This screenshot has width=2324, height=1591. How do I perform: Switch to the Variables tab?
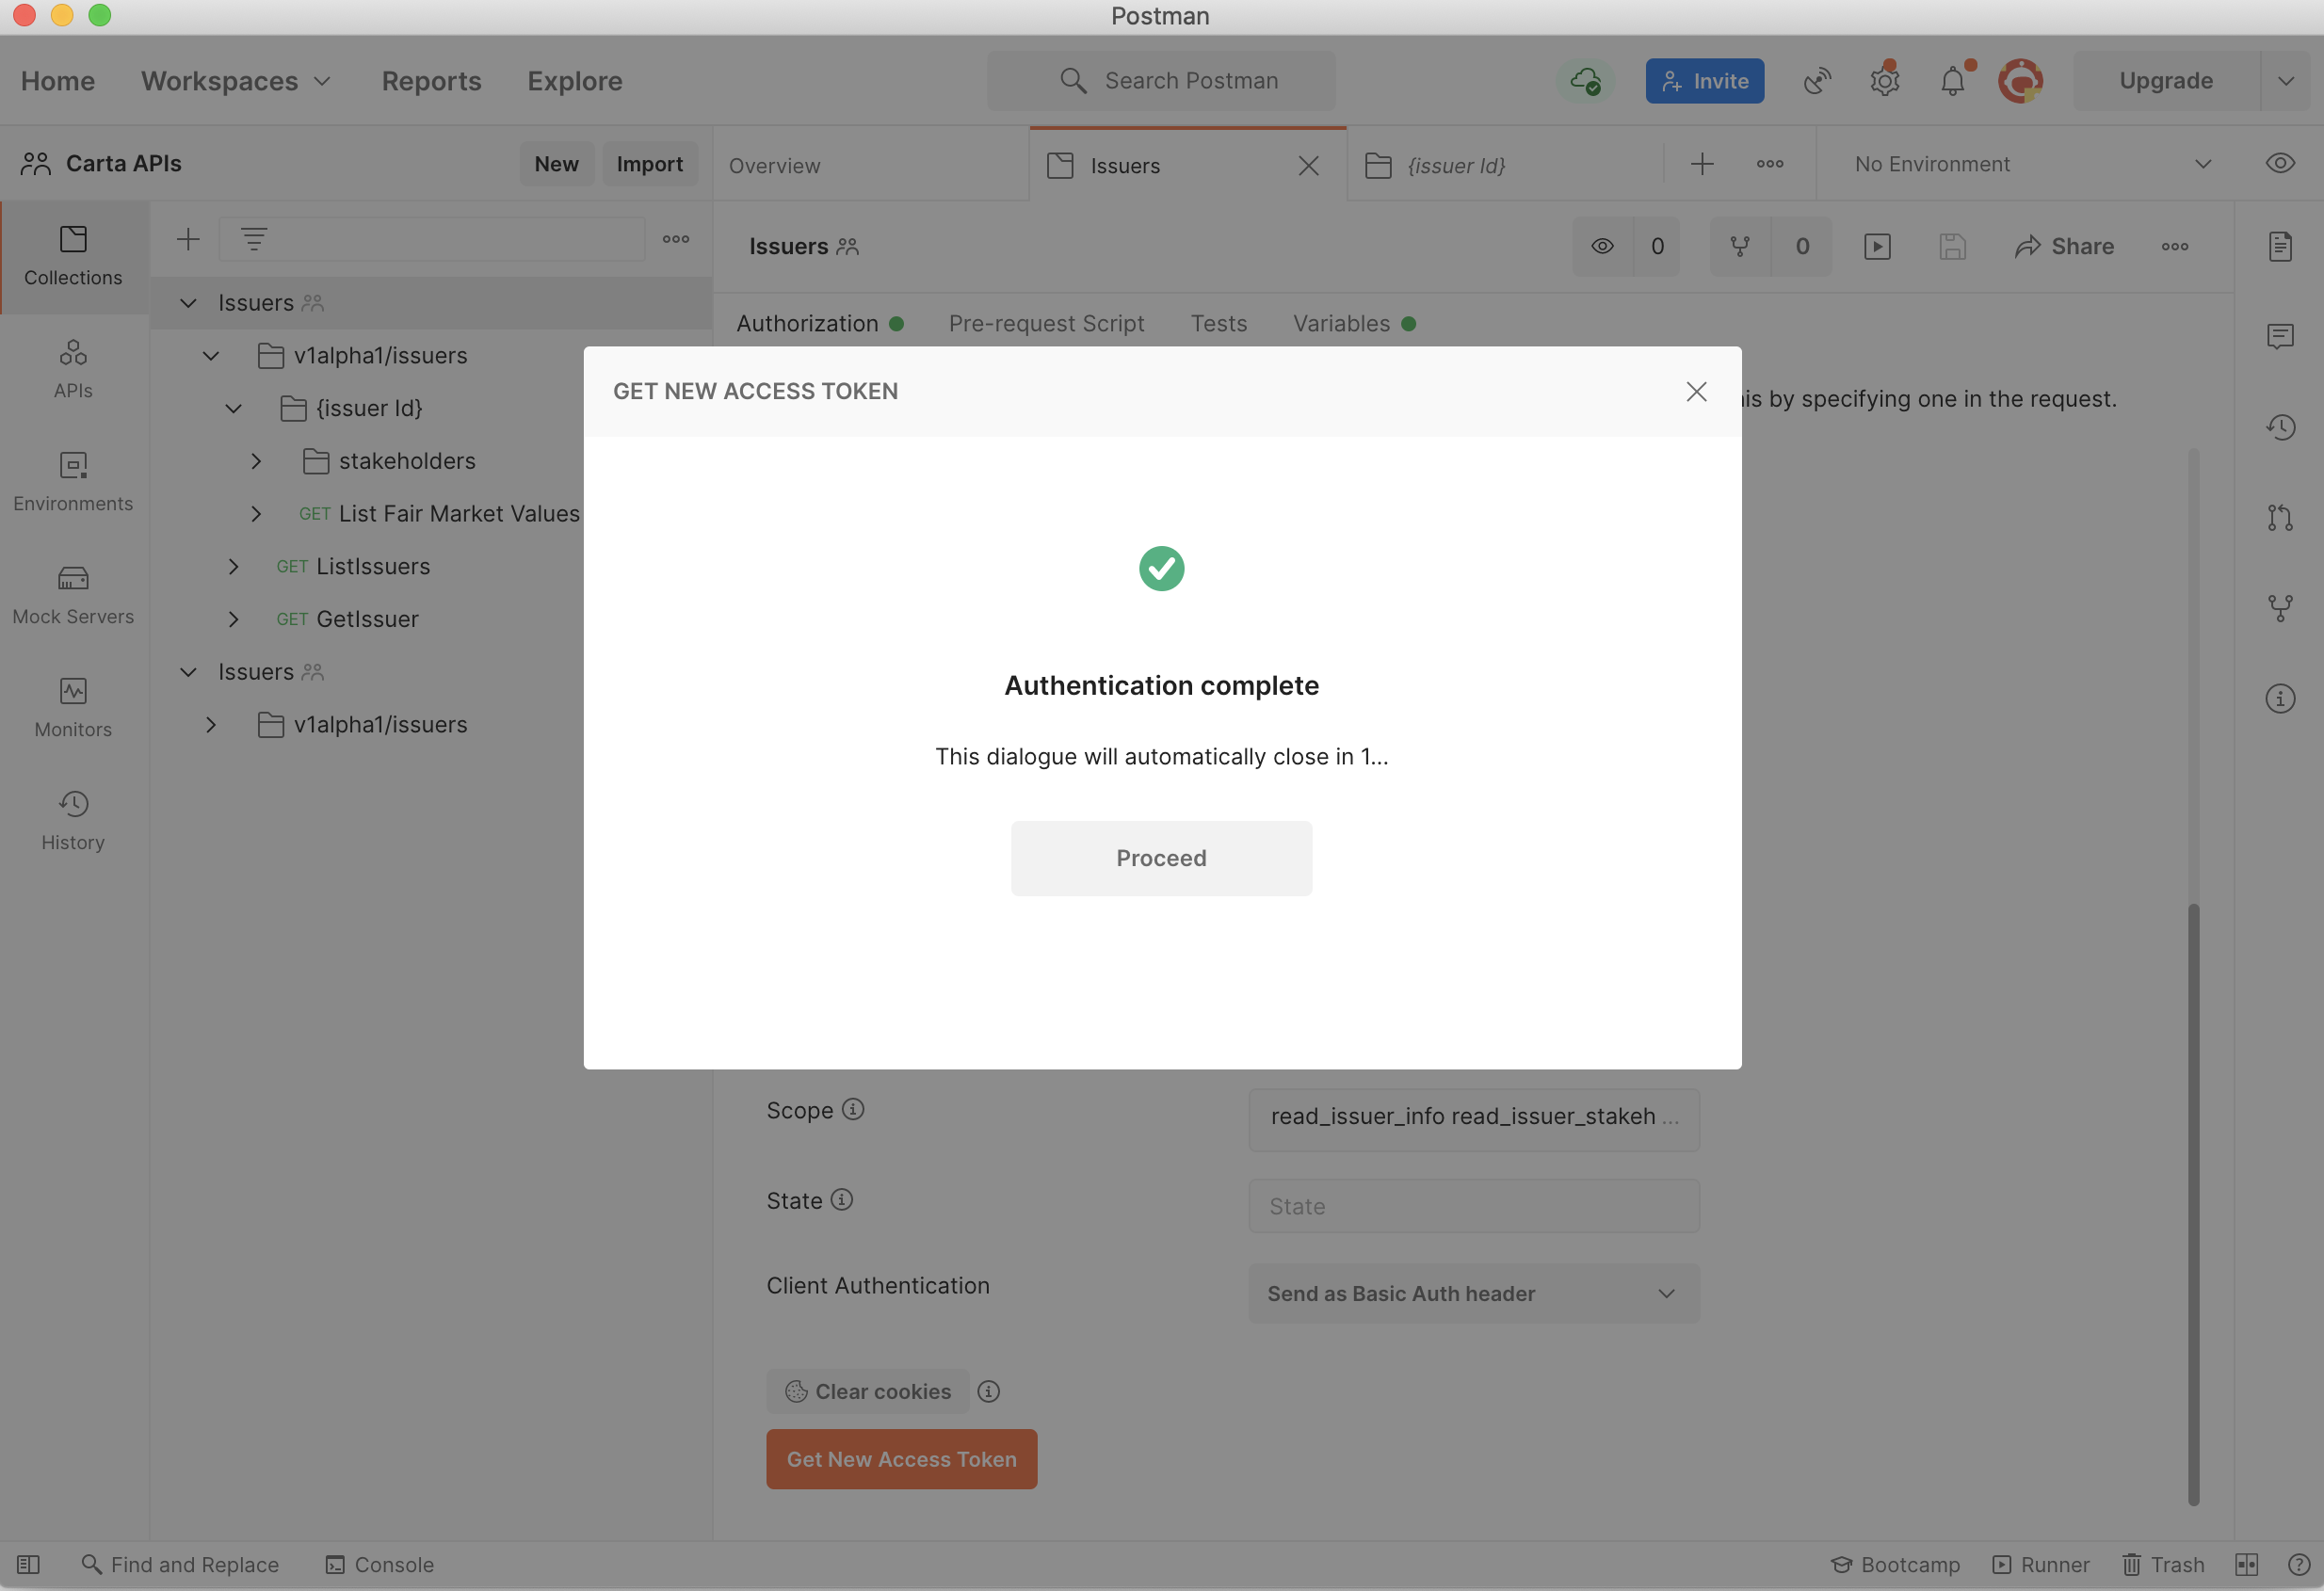(1353, 324)
